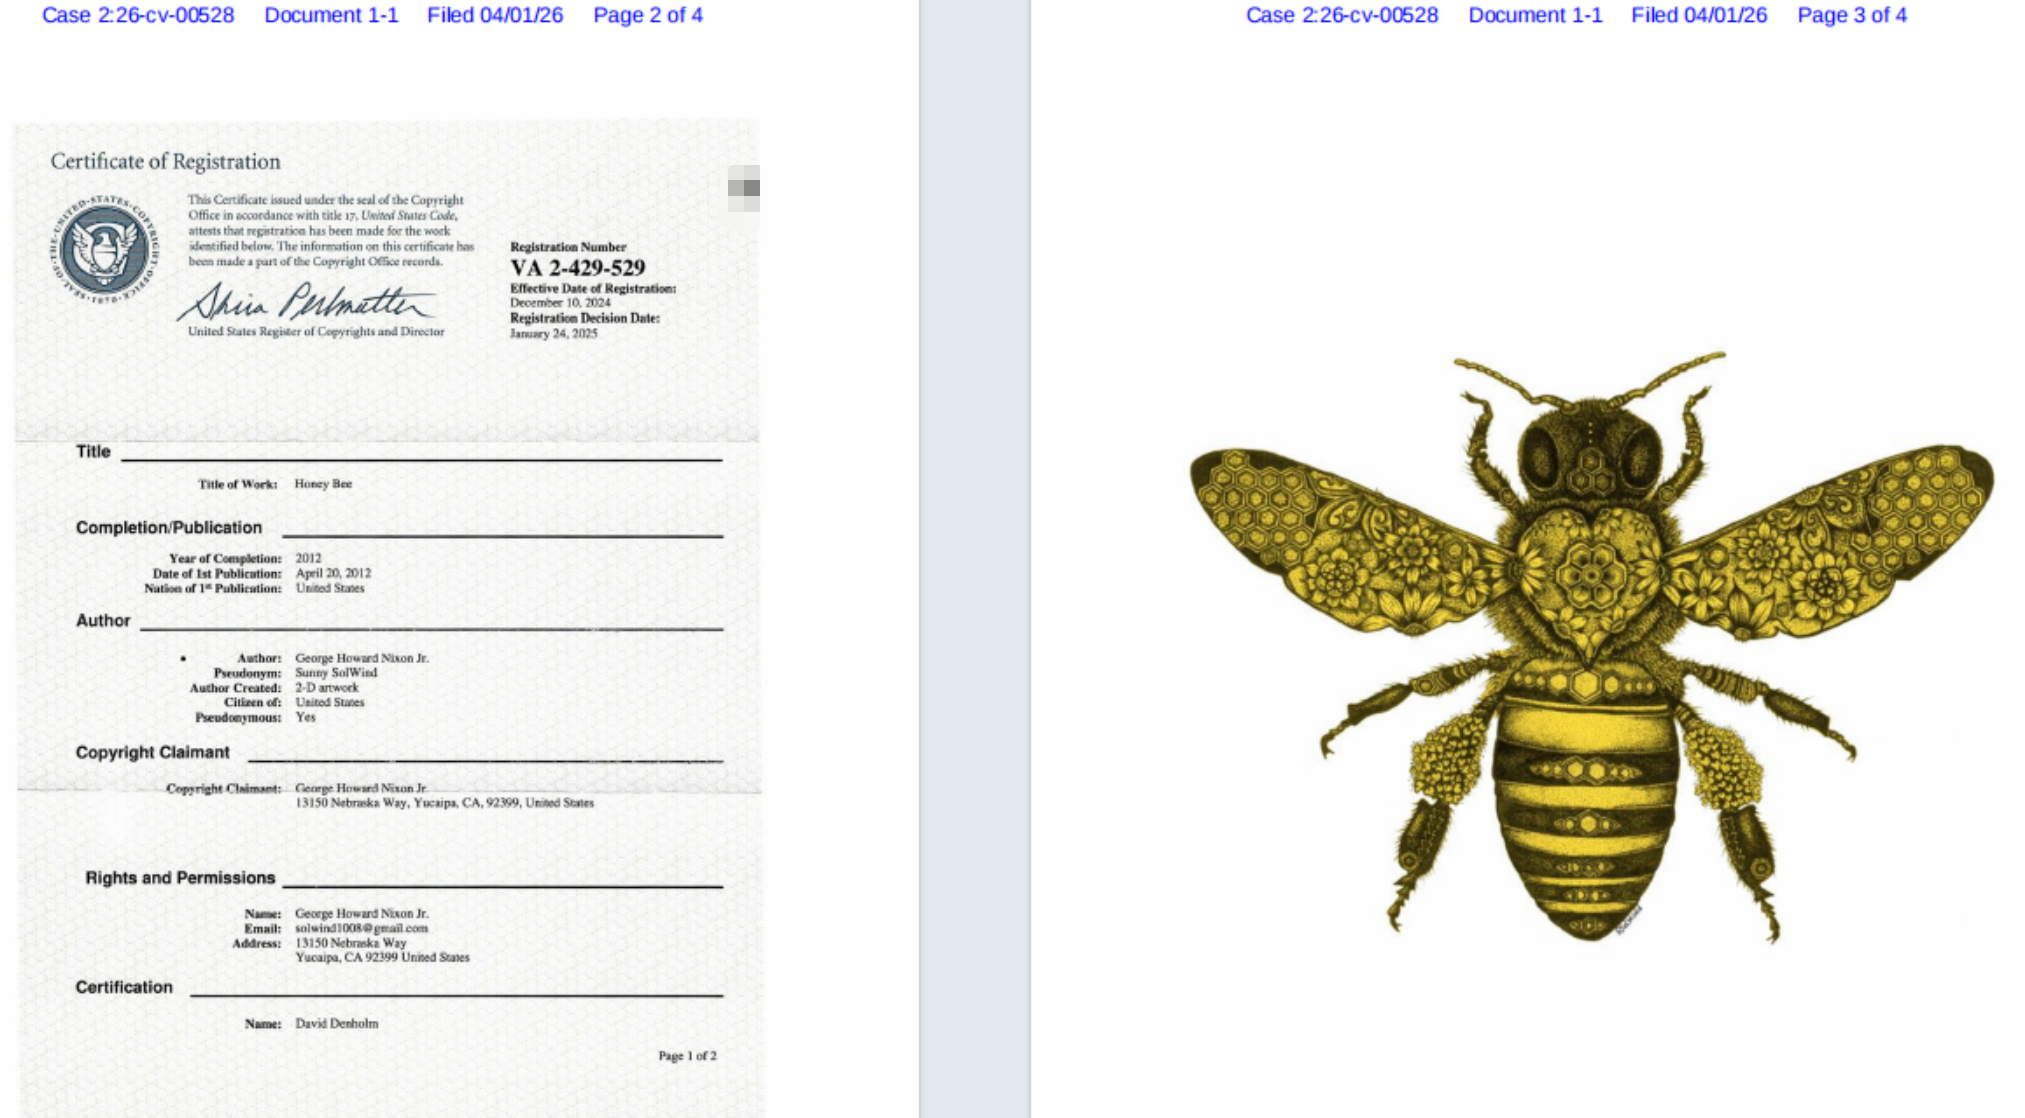This screenshot has height=1118, width=2025.
Task: Click the pixelated gray square on certificate
Action: 744,188
